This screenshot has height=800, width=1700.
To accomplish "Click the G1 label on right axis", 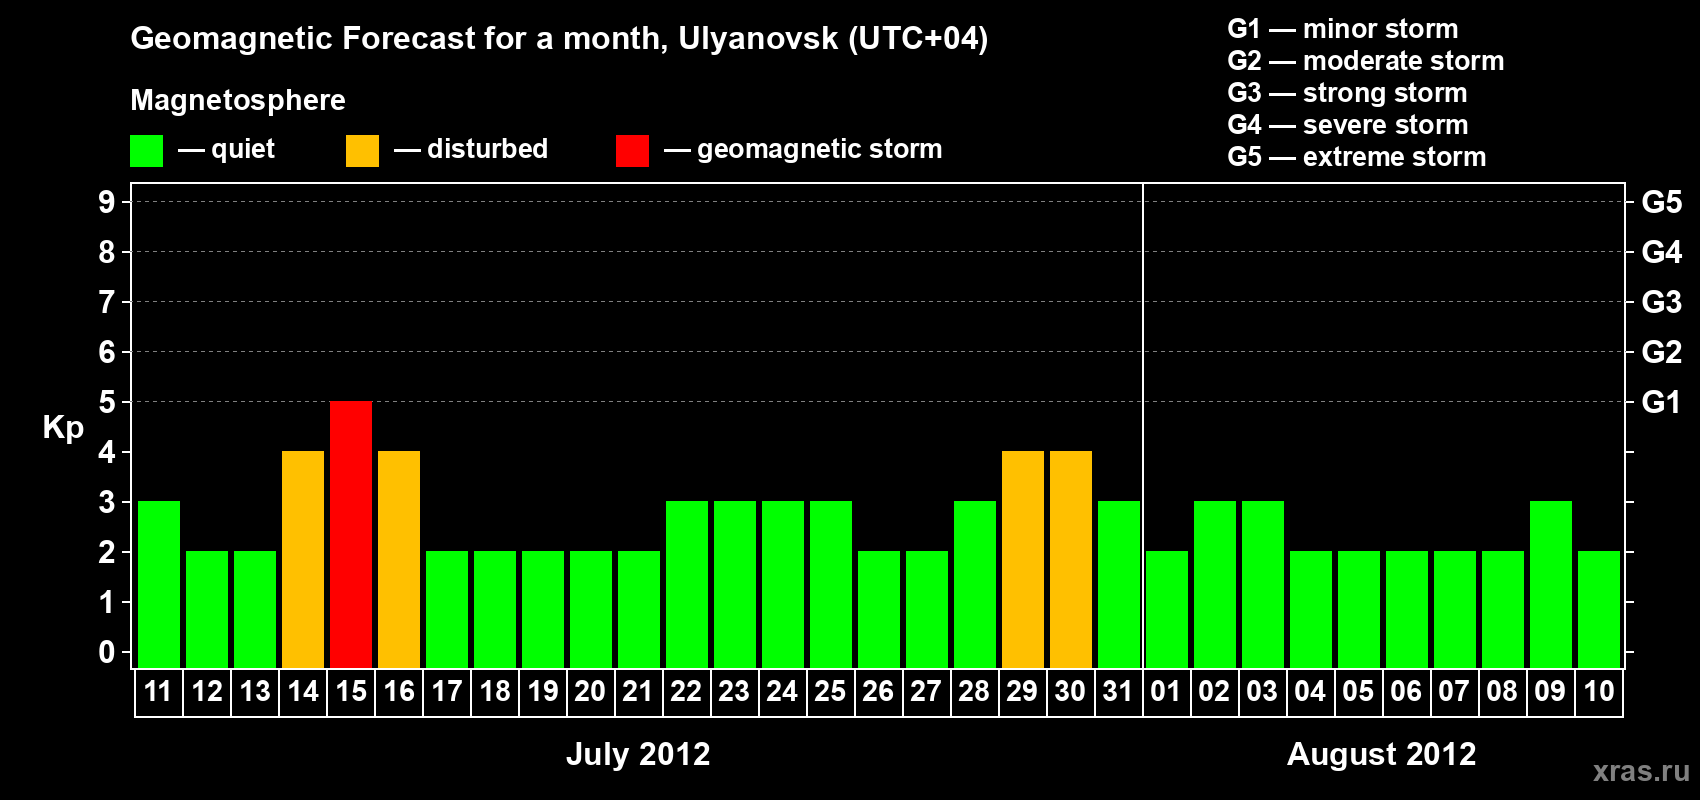I will click(x=1661, y=402).
